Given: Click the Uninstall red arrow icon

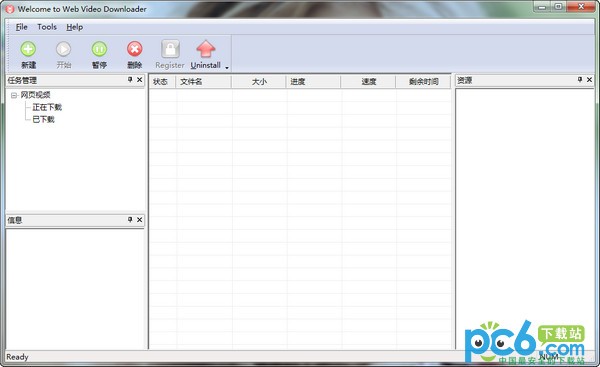Looking at the screenshot, I should pos(205,49).
